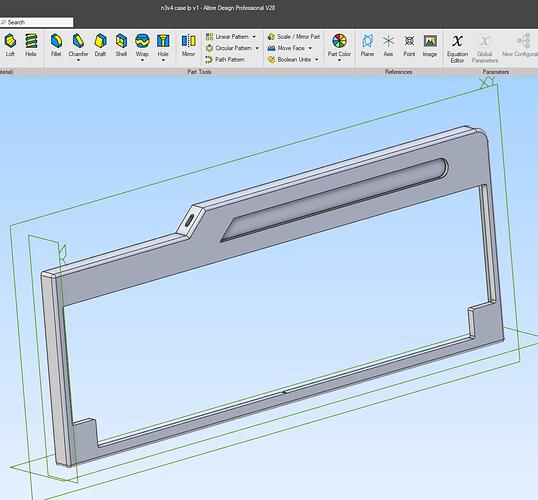Open the Equation Editor
The width and height of the screenshot is (538, 500).
click(x=457, y=48)
